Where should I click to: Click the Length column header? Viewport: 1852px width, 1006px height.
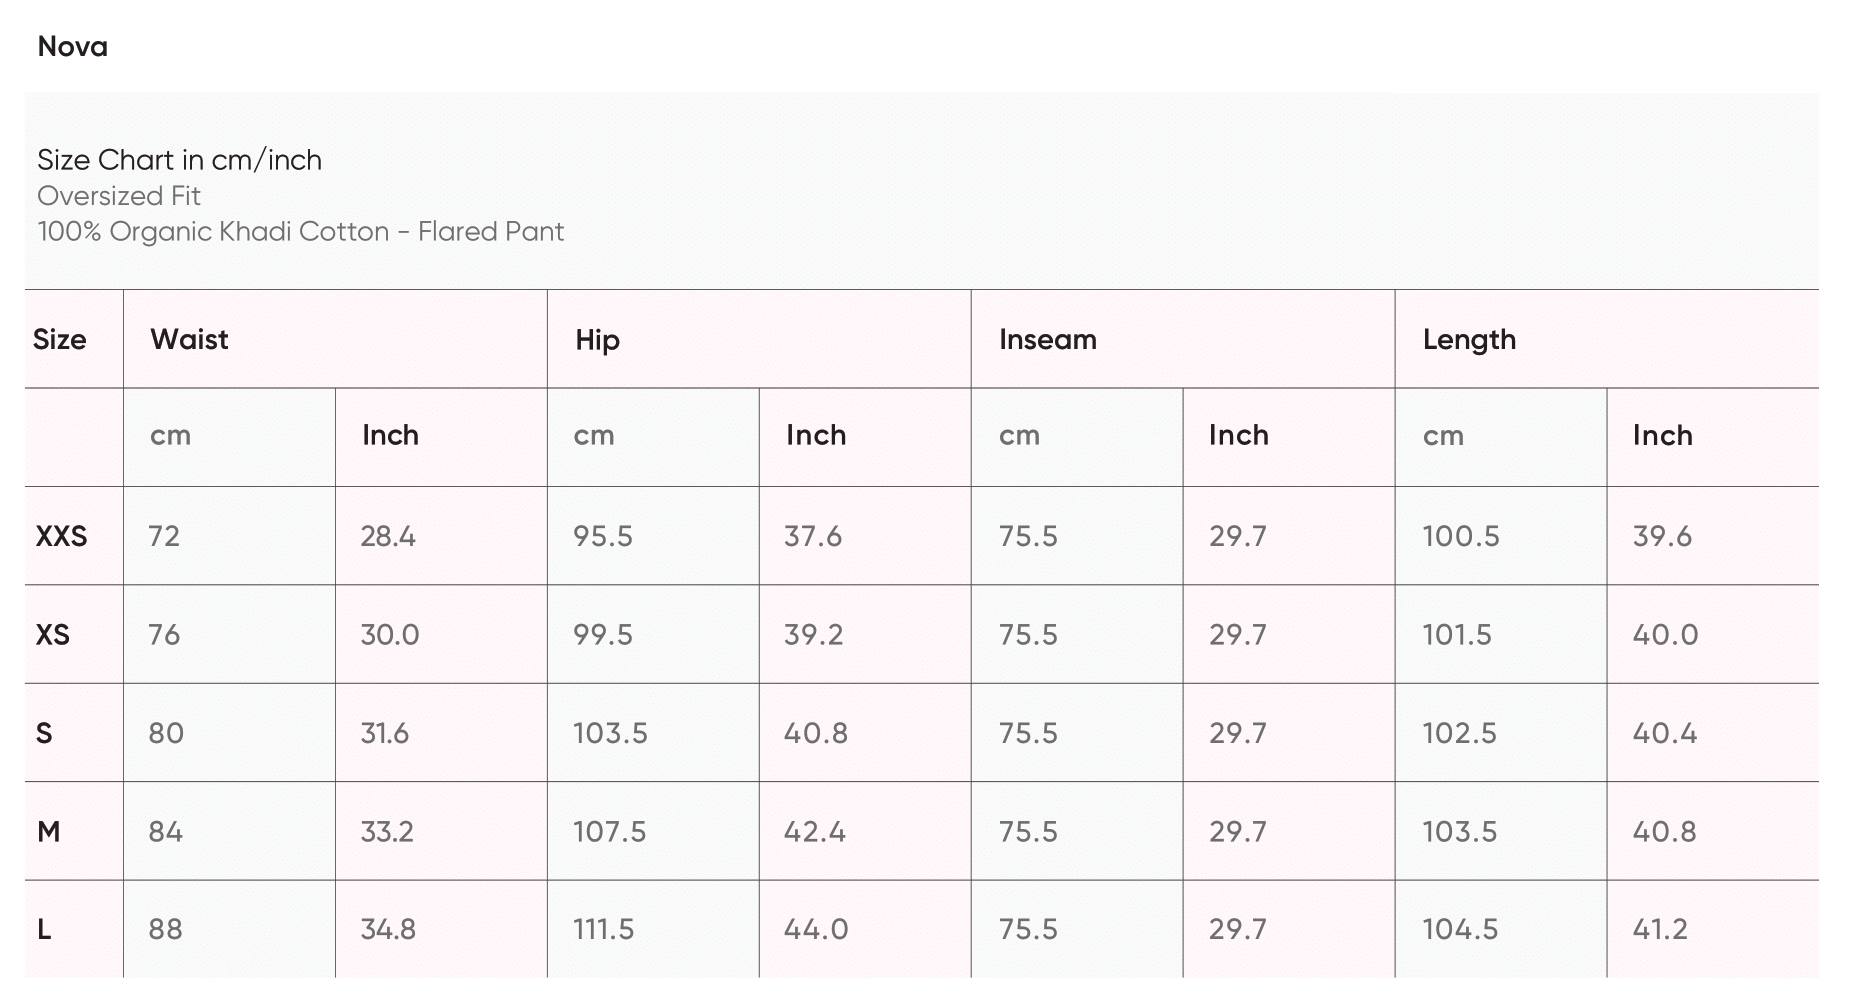1468,340
